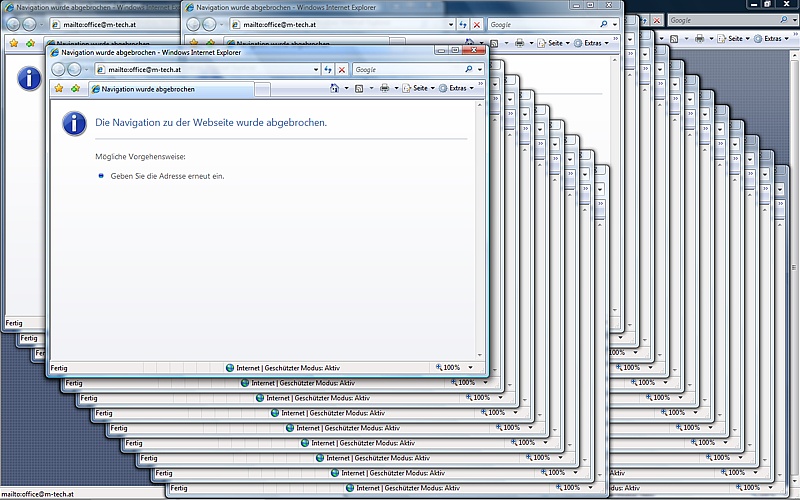Open the Extras menu in maximized background window

771,38
